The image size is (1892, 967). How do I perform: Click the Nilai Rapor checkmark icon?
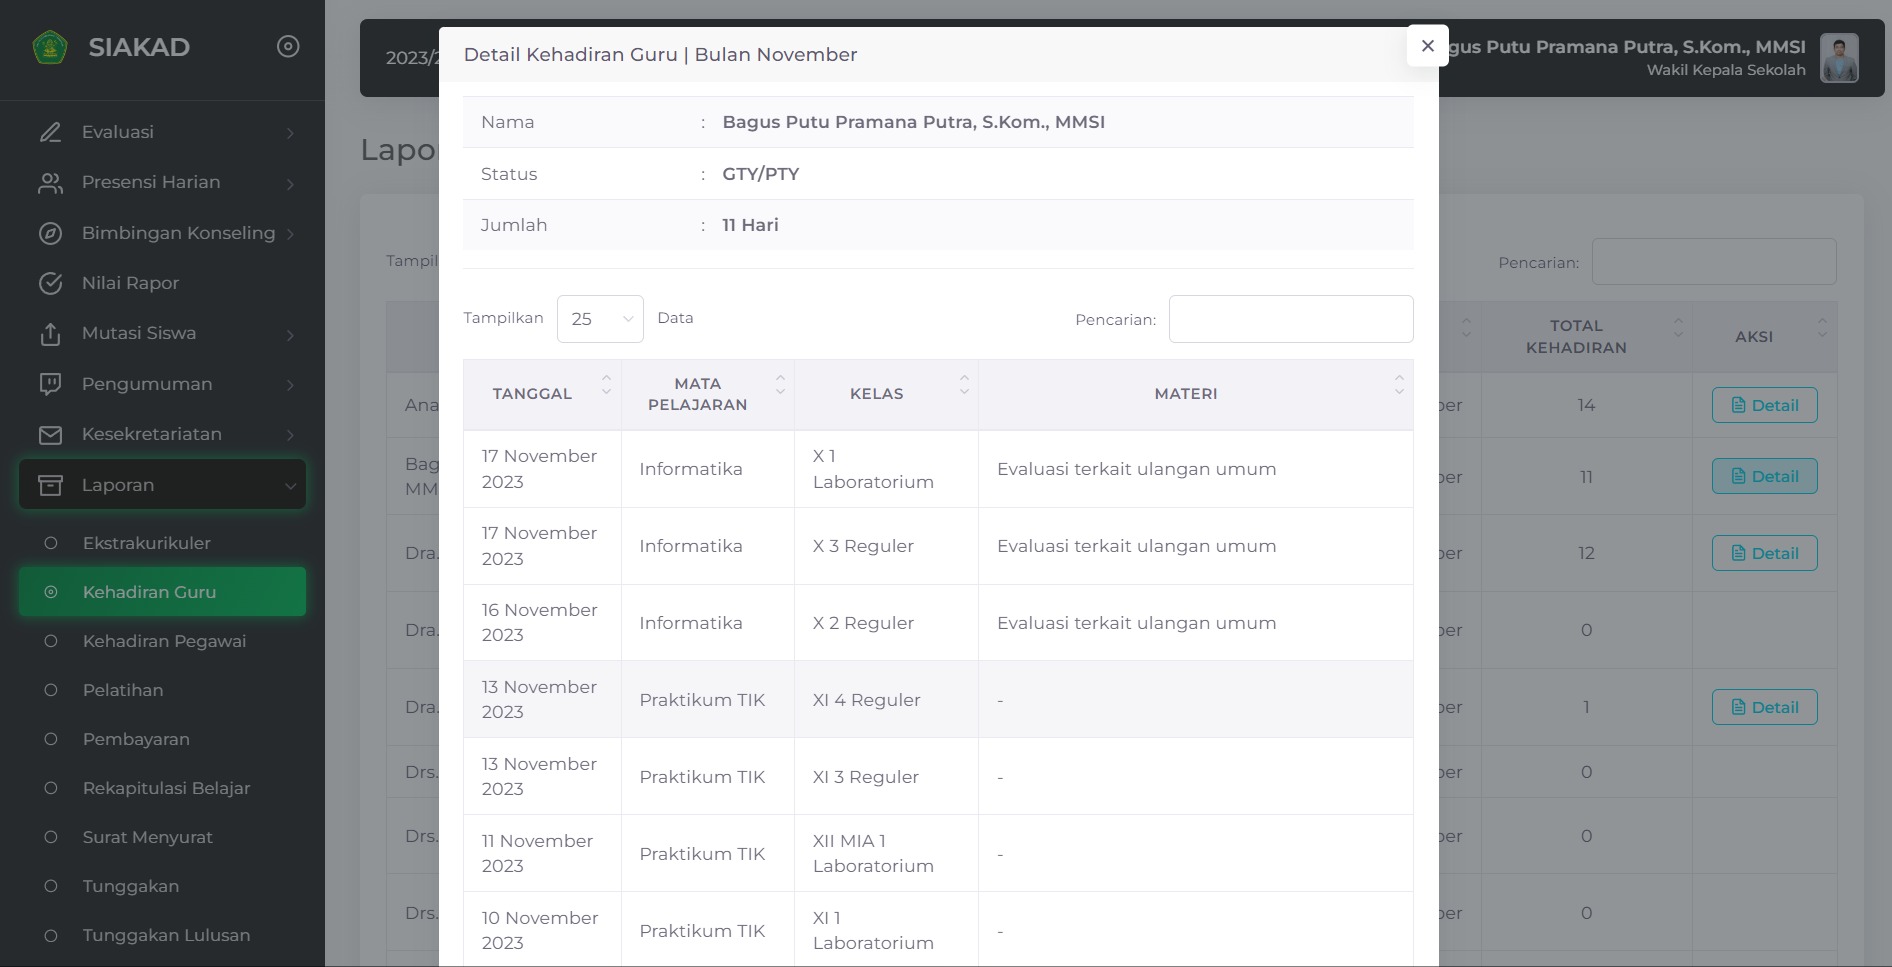(x=50, y=283)
